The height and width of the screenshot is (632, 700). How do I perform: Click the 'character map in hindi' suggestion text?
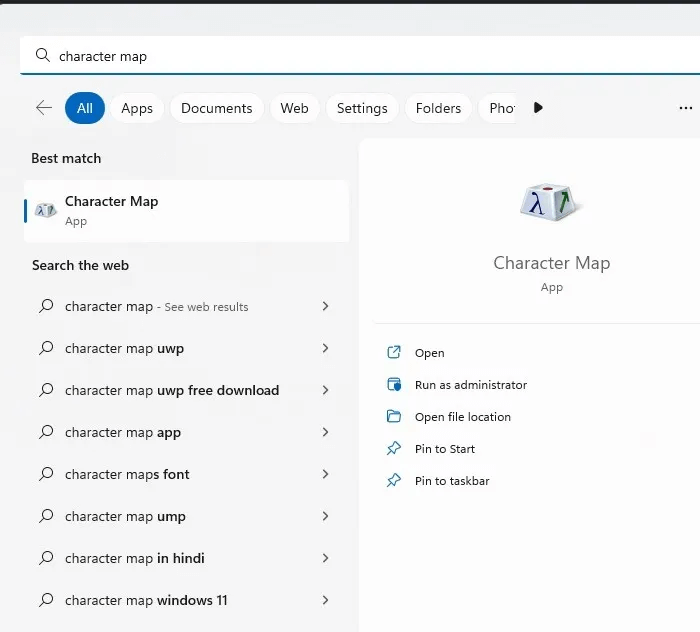pyautogui.click(x=134, y=558)
